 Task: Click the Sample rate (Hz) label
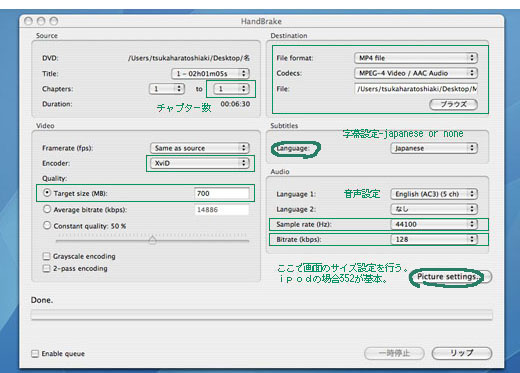(x=304, y=224)
